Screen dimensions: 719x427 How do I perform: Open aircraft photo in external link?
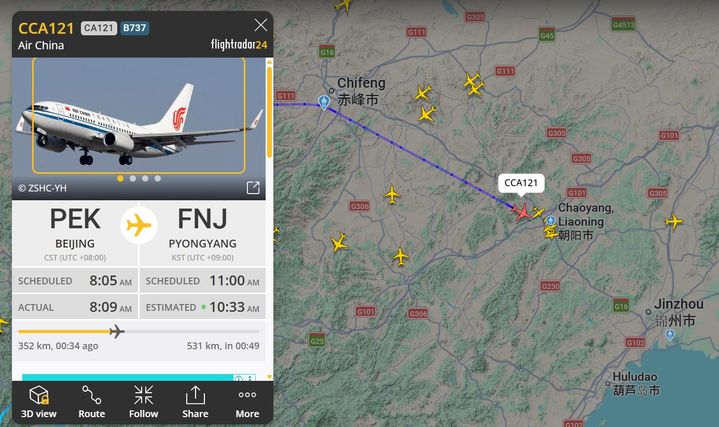pos(253,187)
